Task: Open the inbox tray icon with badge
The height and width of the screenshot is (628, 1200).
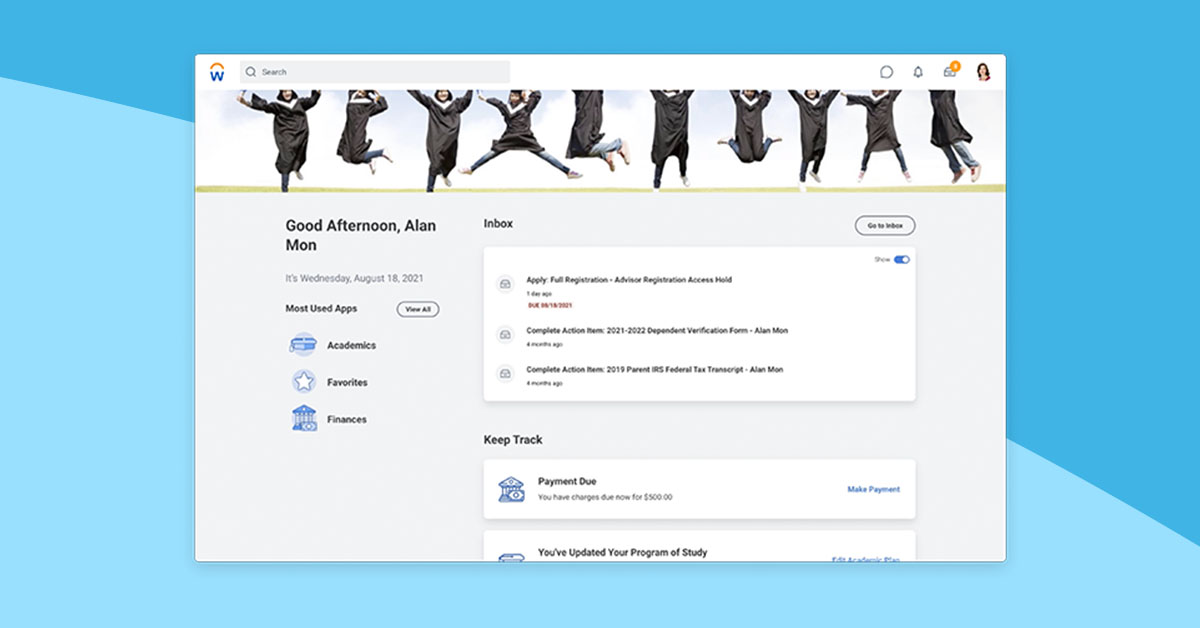Action: [950, 72]
